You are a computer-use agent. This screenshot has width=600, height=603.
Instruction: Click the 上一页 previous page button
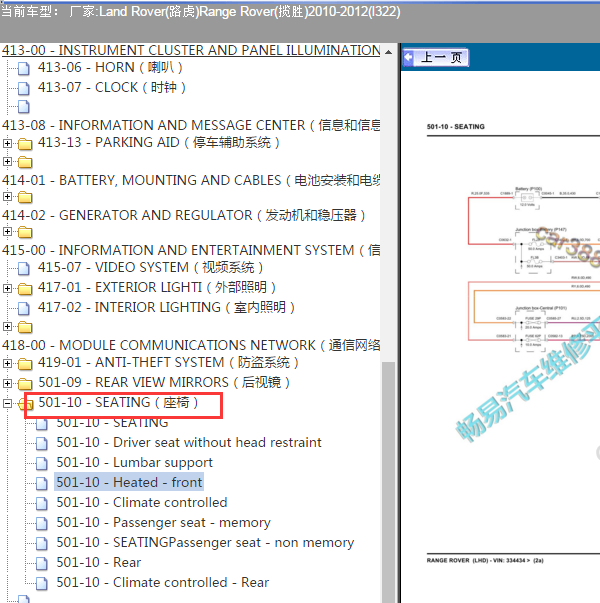(x=436, y=58)
